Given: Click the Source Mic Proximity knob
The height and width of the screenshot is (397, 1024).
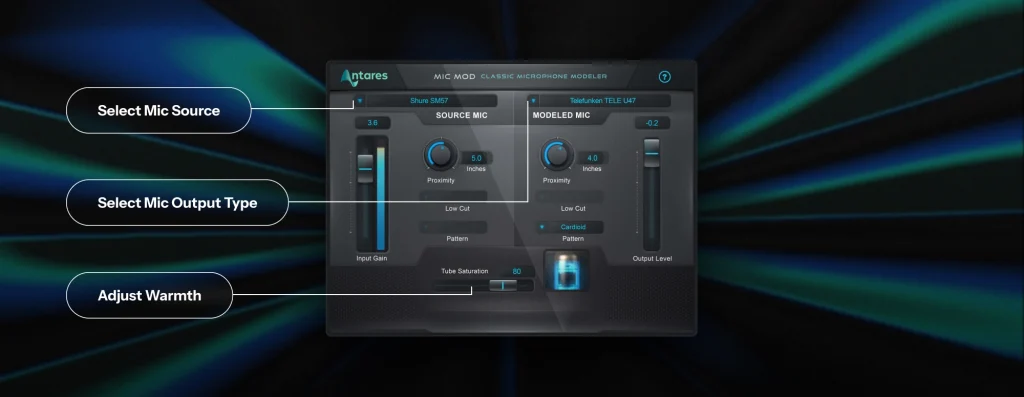Looking at the screenshot, I should click(440, 155).
